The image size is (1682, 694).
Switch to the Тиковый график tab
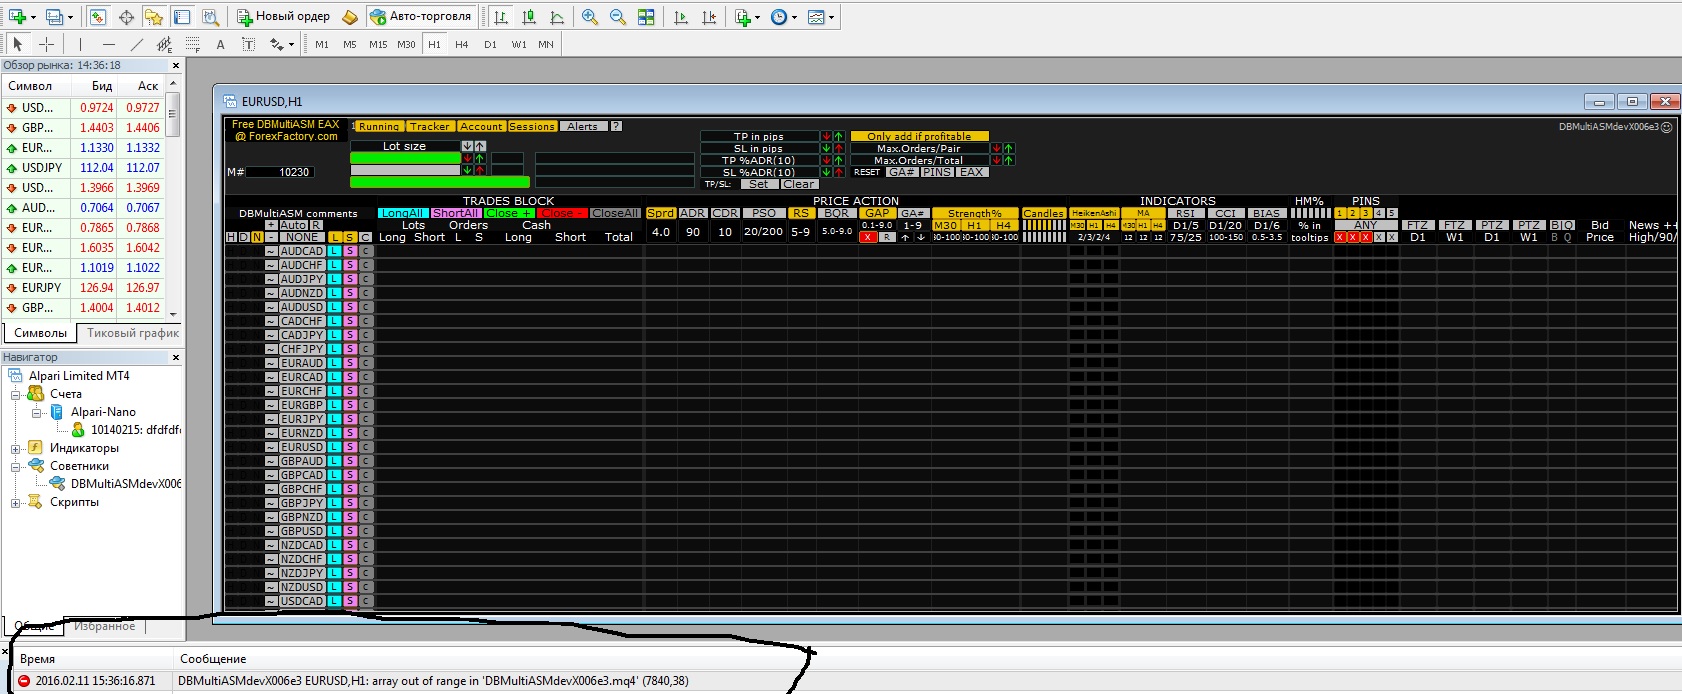(x=132, y=333)
